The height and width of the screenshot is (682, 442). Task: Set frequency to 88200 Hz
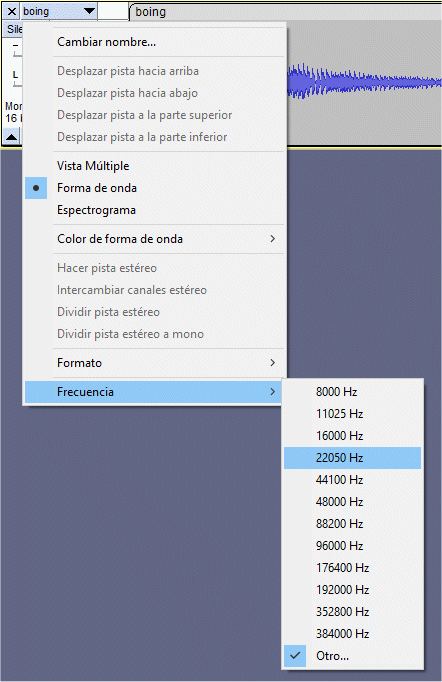pos(352,524)
